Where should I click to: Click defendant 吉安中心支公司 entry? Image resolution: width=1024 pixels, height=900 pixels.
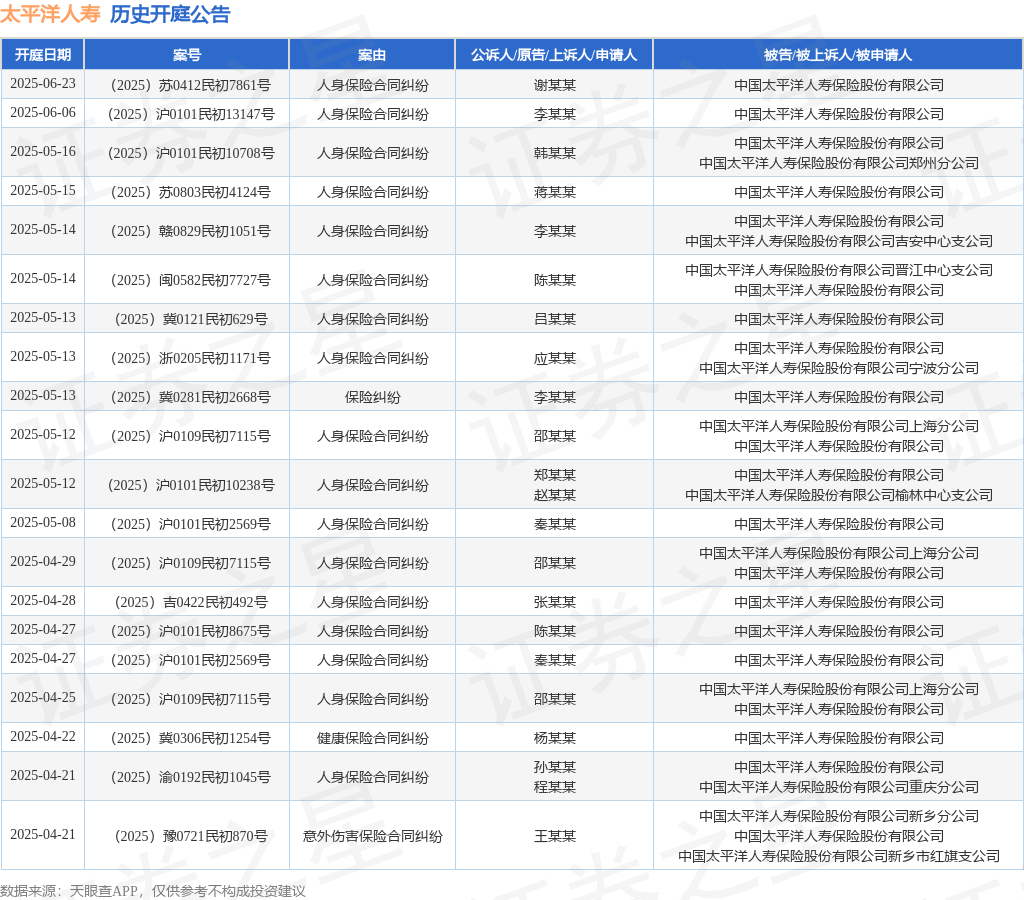click(x=839, y=241)
